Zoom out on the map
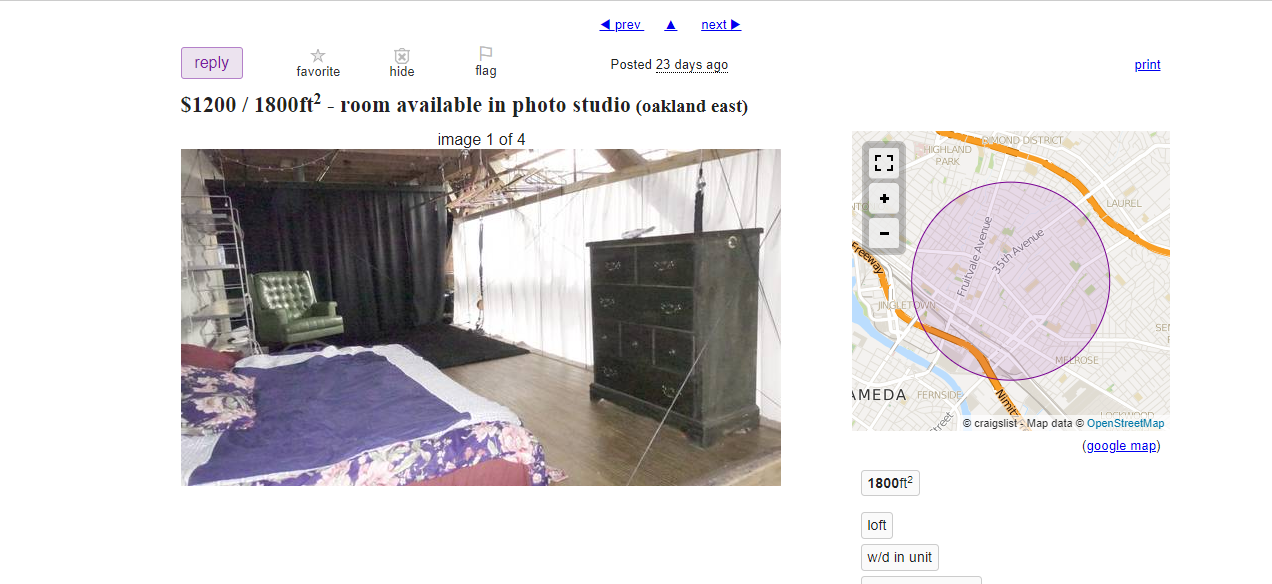The width and height of the screenshot is (1272, 584). [x=884, y=235]
